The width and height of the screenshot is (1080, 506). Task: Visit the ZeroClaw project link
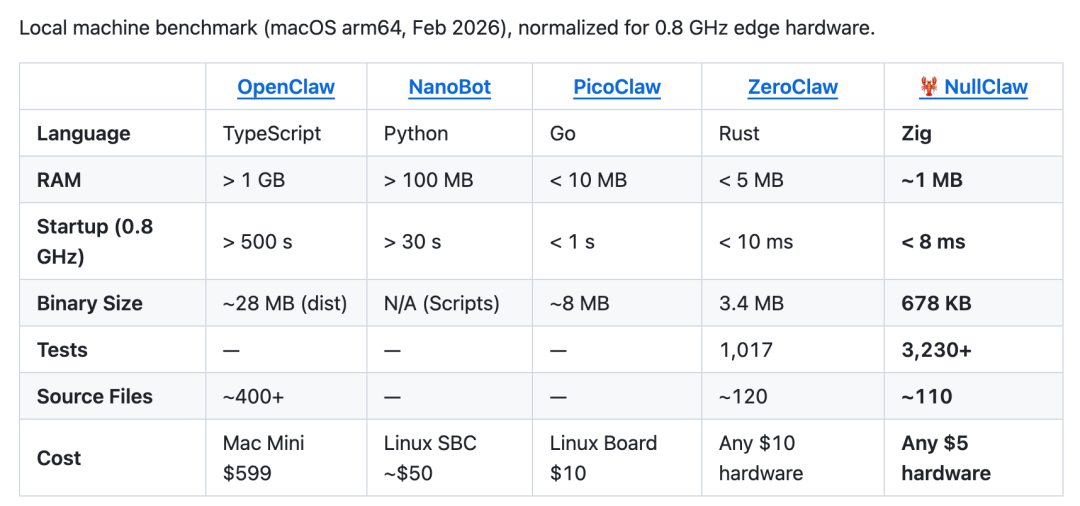click(793, 87)
